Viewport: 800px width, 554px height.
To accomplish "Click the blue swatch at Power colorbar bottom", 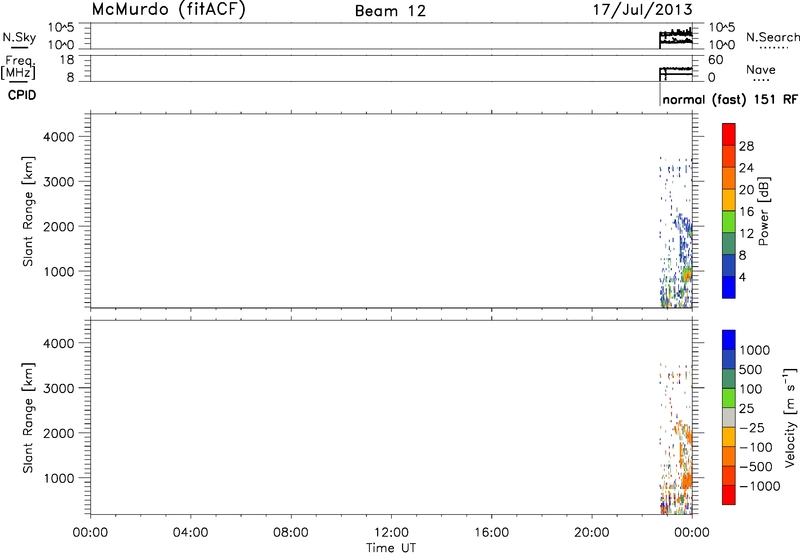I will pos(729,287).
